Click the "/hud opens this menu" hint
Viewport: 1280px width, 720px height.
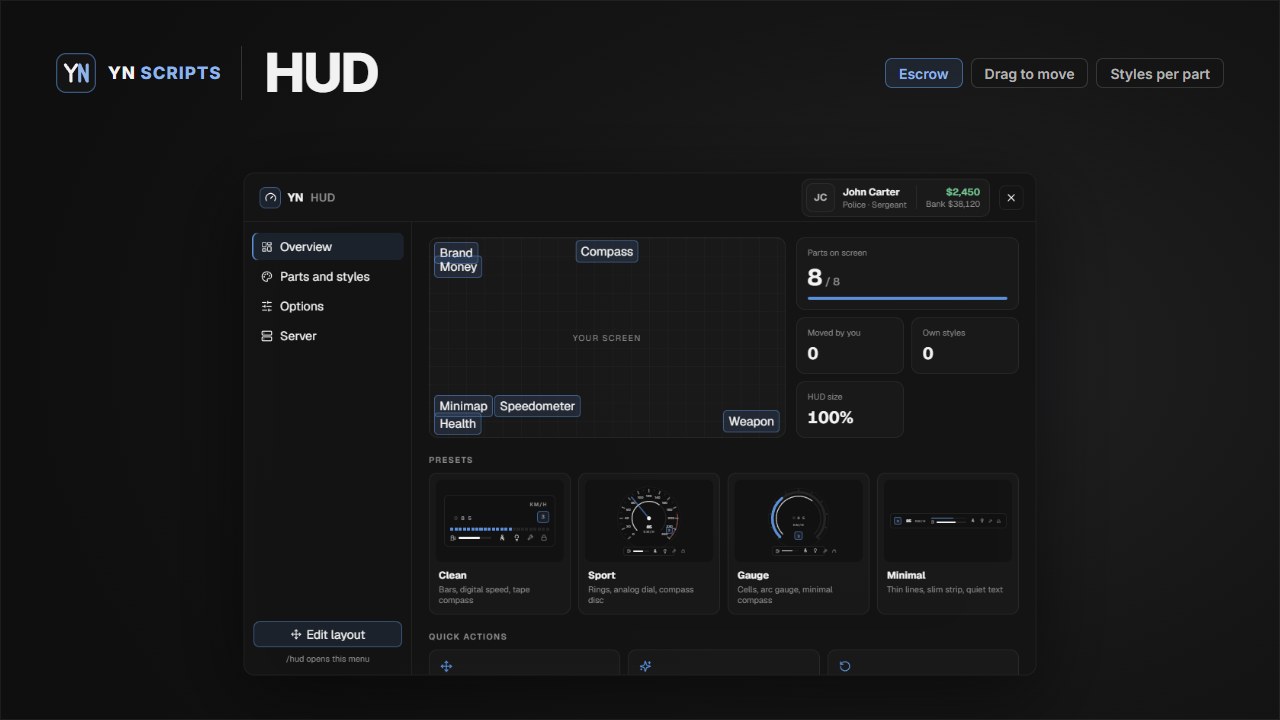pos(328,659)
